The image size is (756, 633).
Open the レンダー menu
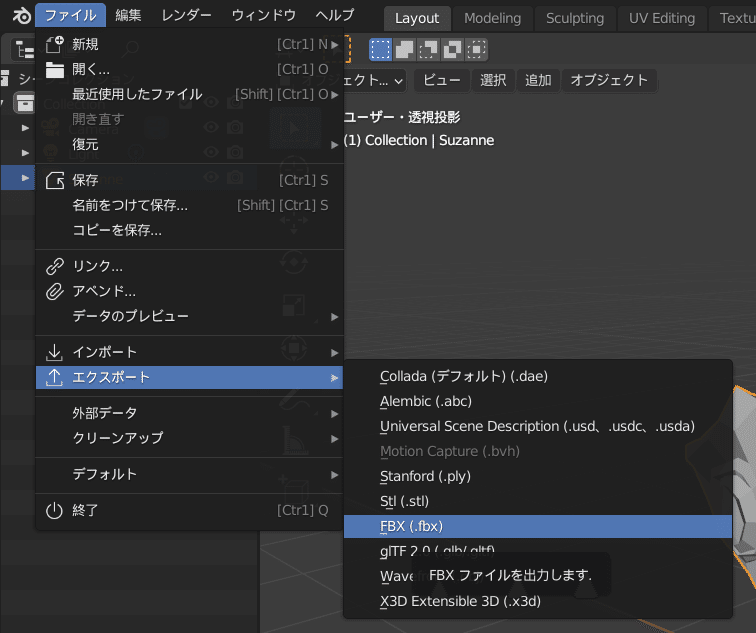click(x=186, y=15)
